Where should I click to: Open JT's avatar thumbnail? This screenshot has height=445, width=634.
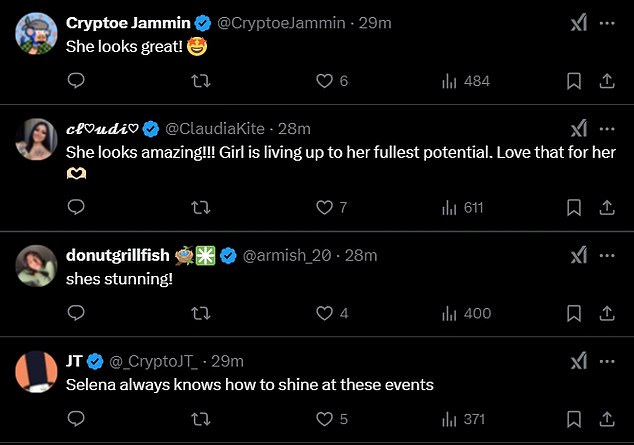[36, 371]
